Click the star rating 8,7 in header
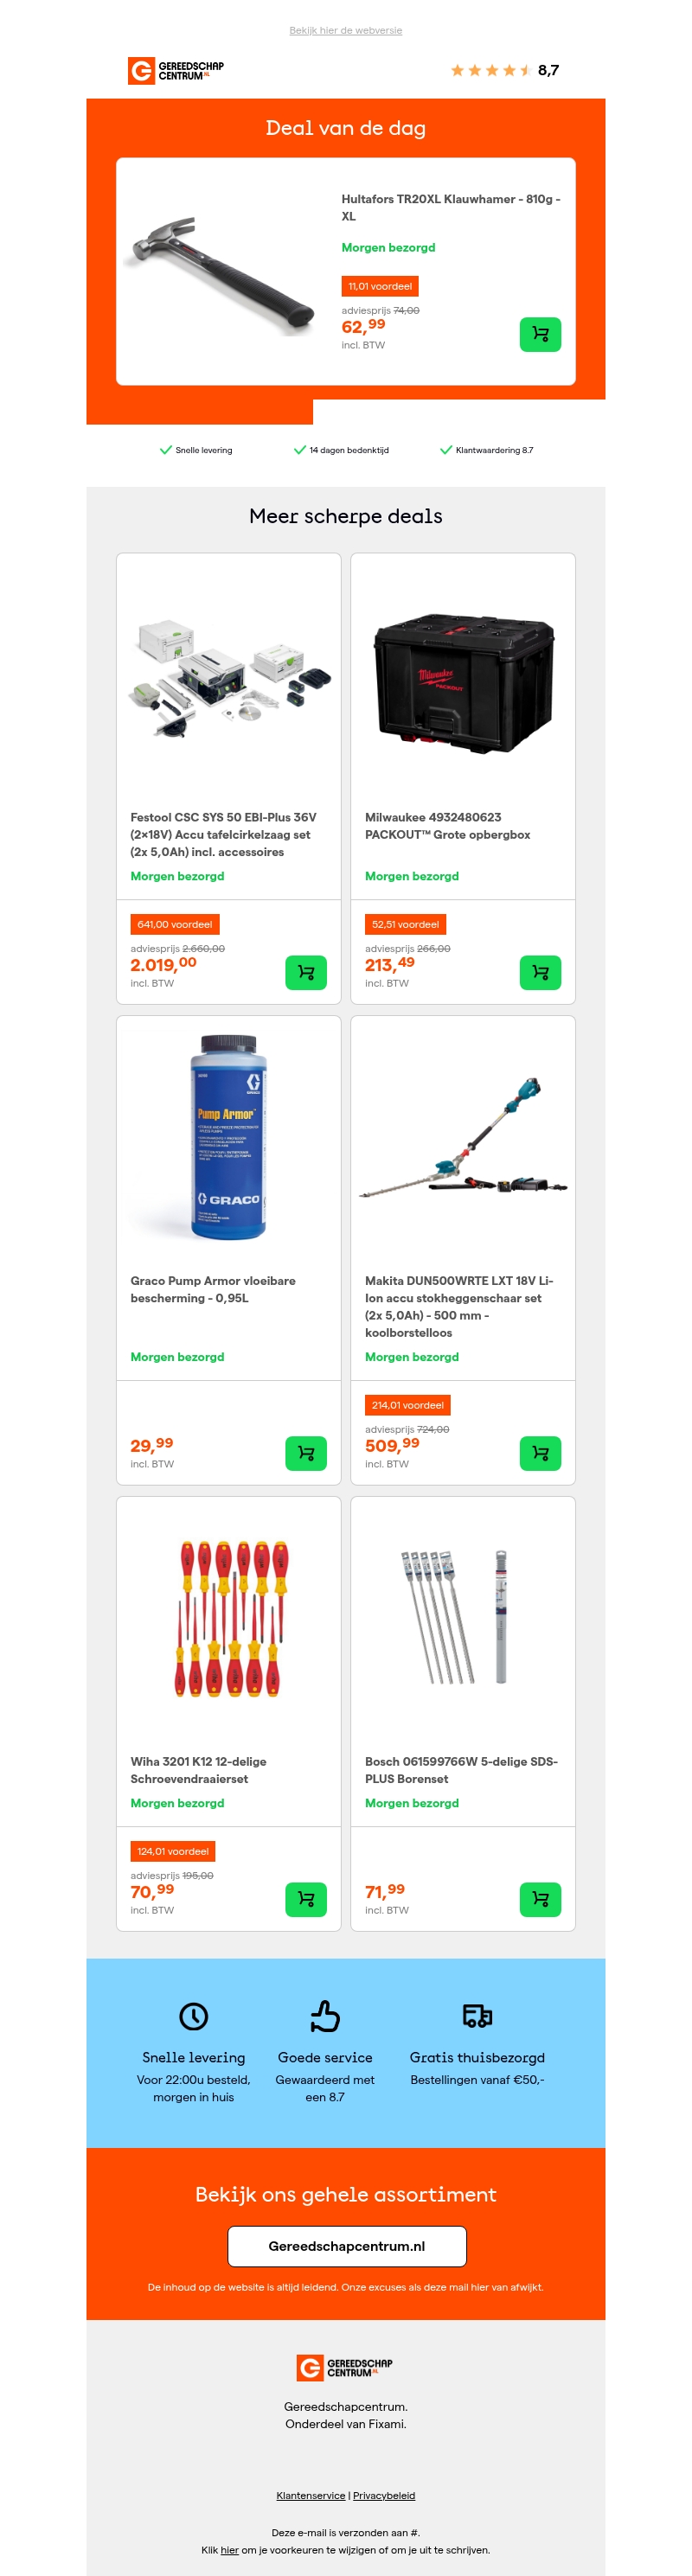The width and height of the screenshot is (692, 2576). pos(505,70)
